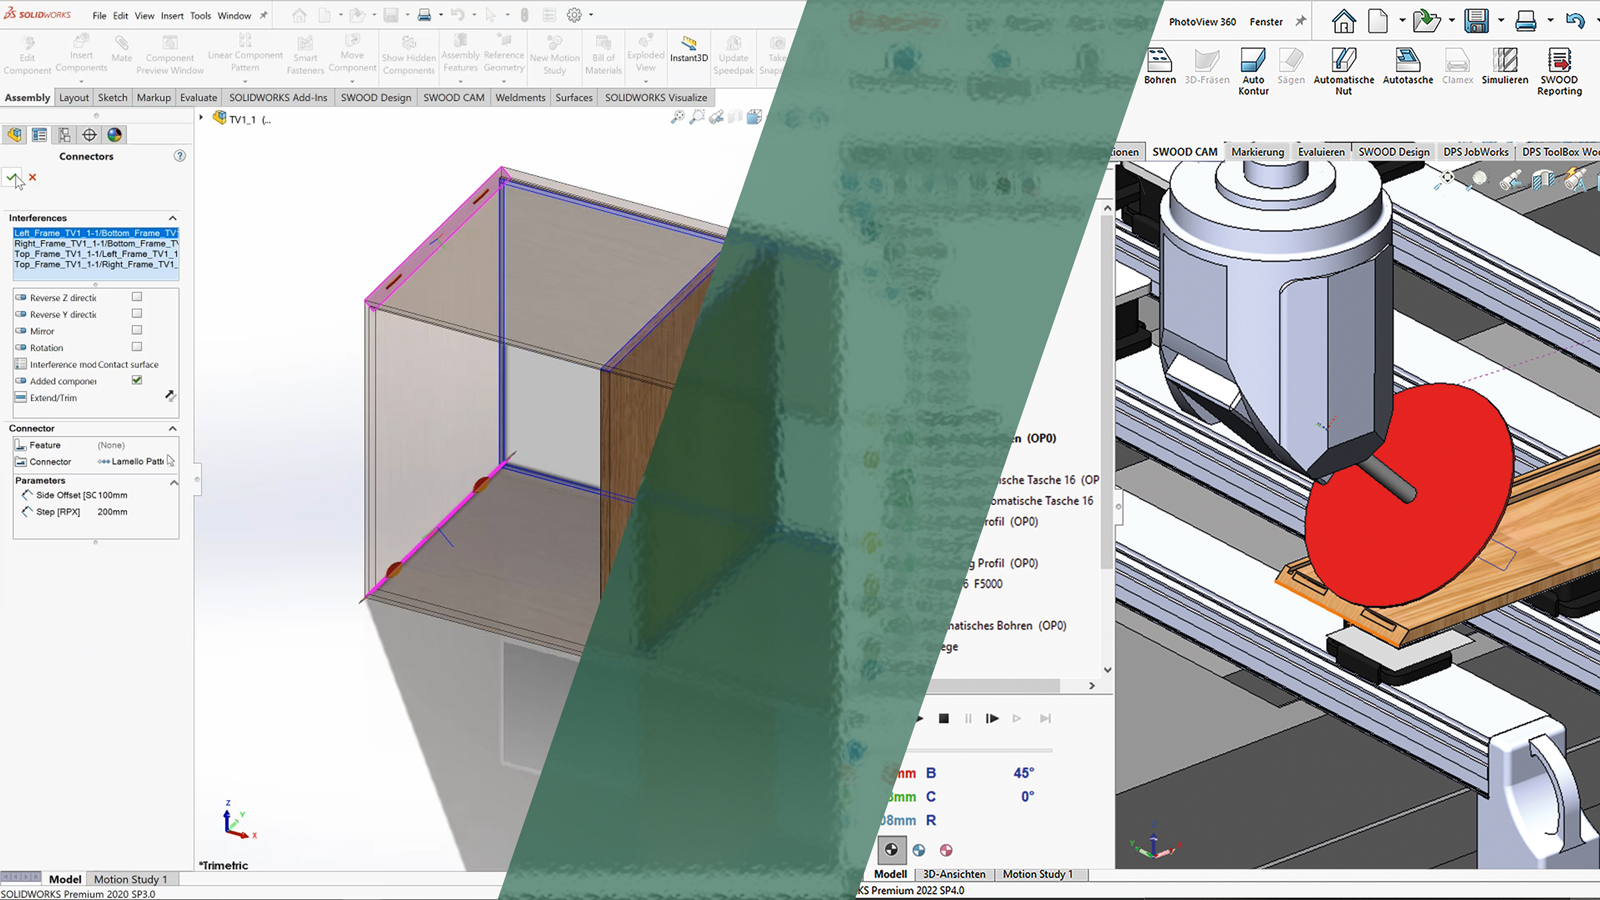Select Left_Frame_TV1_1-1/Bottom_Frame interference row
The width and height of the screenshot is (1600, 900).
click(96, 233)
